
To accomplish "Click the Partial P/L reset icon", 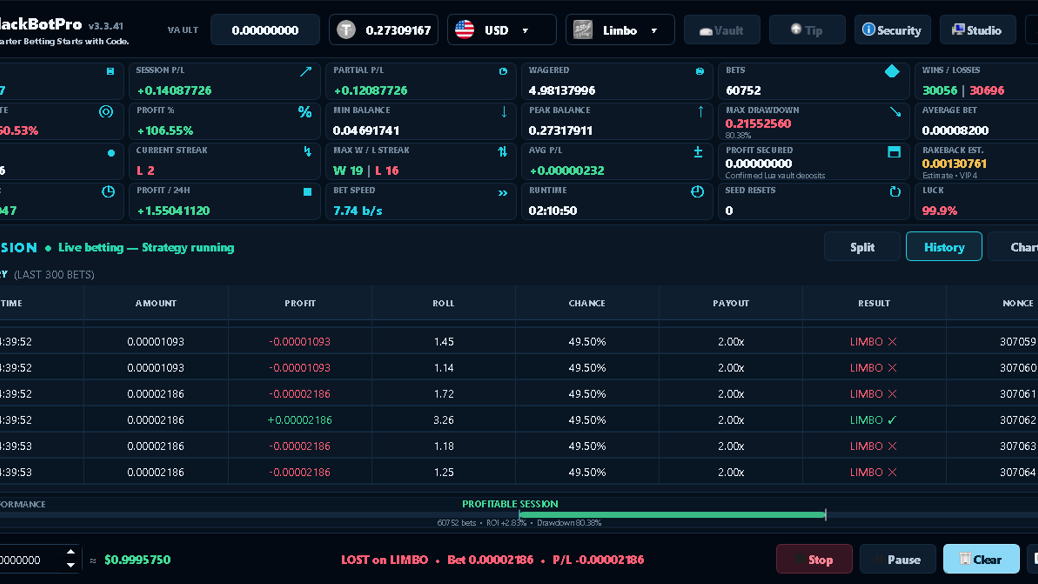I will pos(503,72).
